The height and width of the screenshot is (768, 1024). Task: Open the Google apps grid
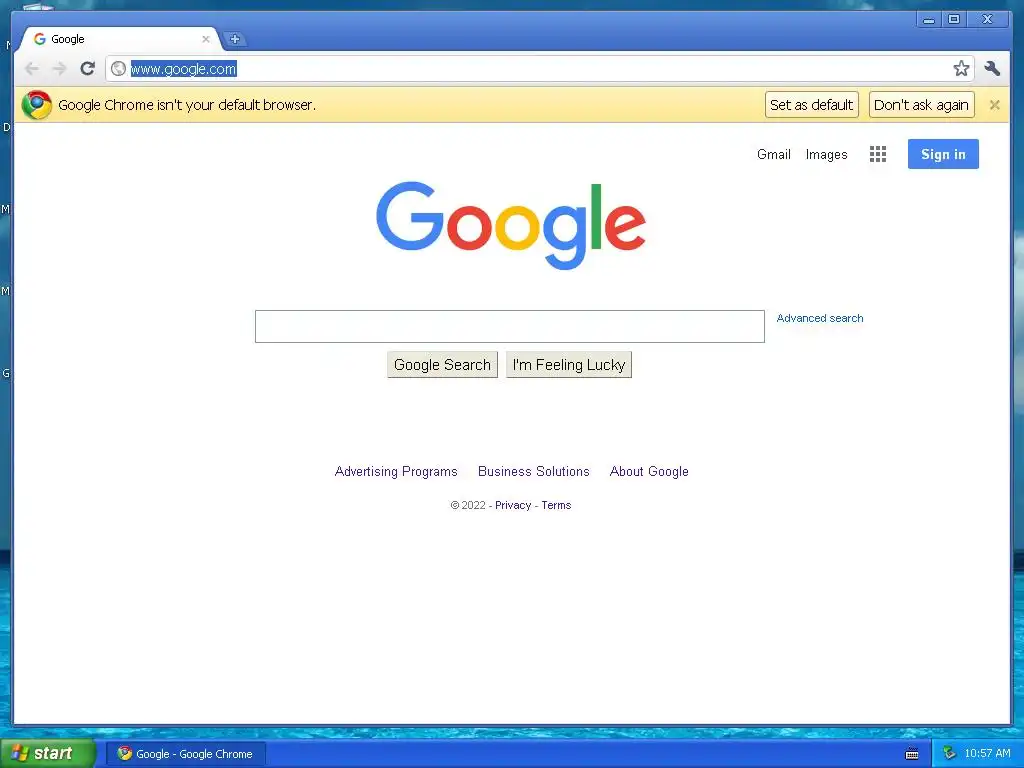coord(878,154)
